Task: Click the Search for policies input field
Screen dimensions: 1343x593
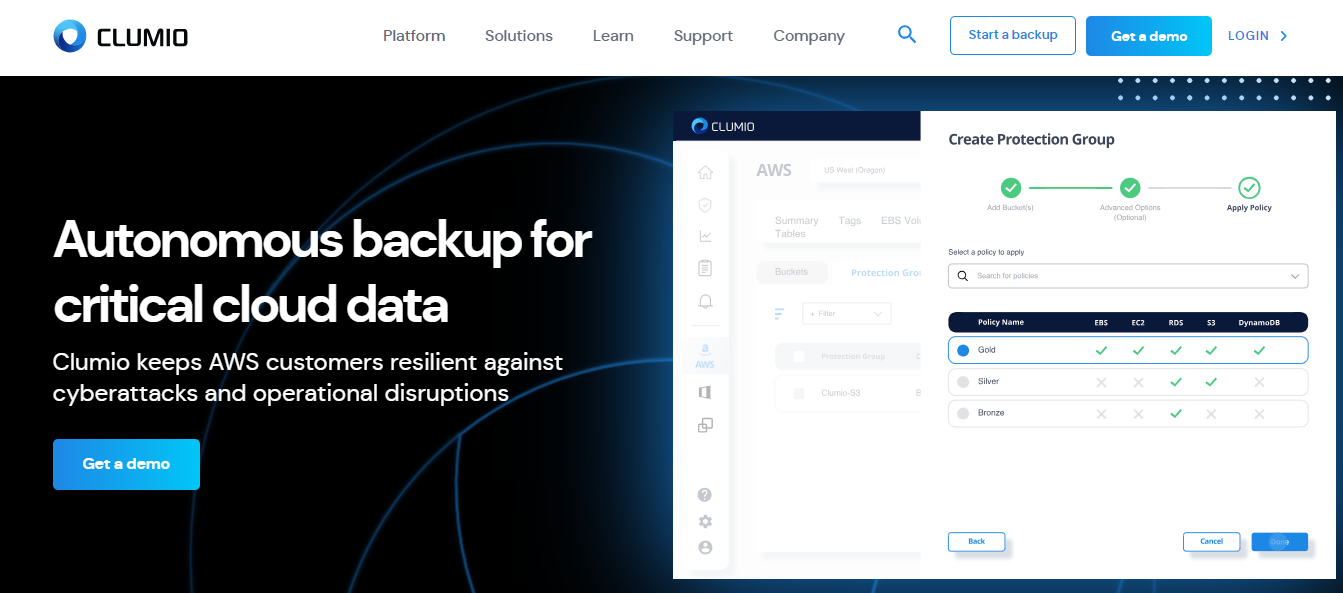Action: click(1128, 275)
